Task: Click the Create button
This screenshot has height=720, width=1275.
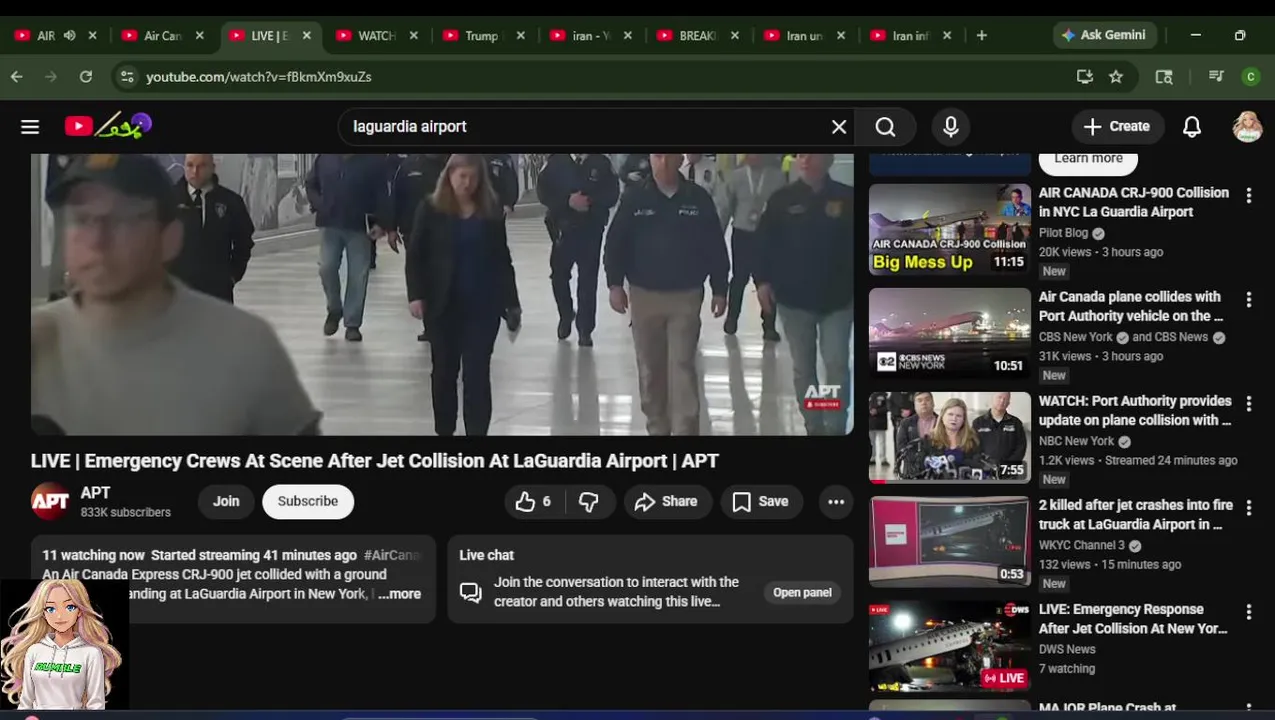Action: pyautogui.click(x=1117, y=127)
